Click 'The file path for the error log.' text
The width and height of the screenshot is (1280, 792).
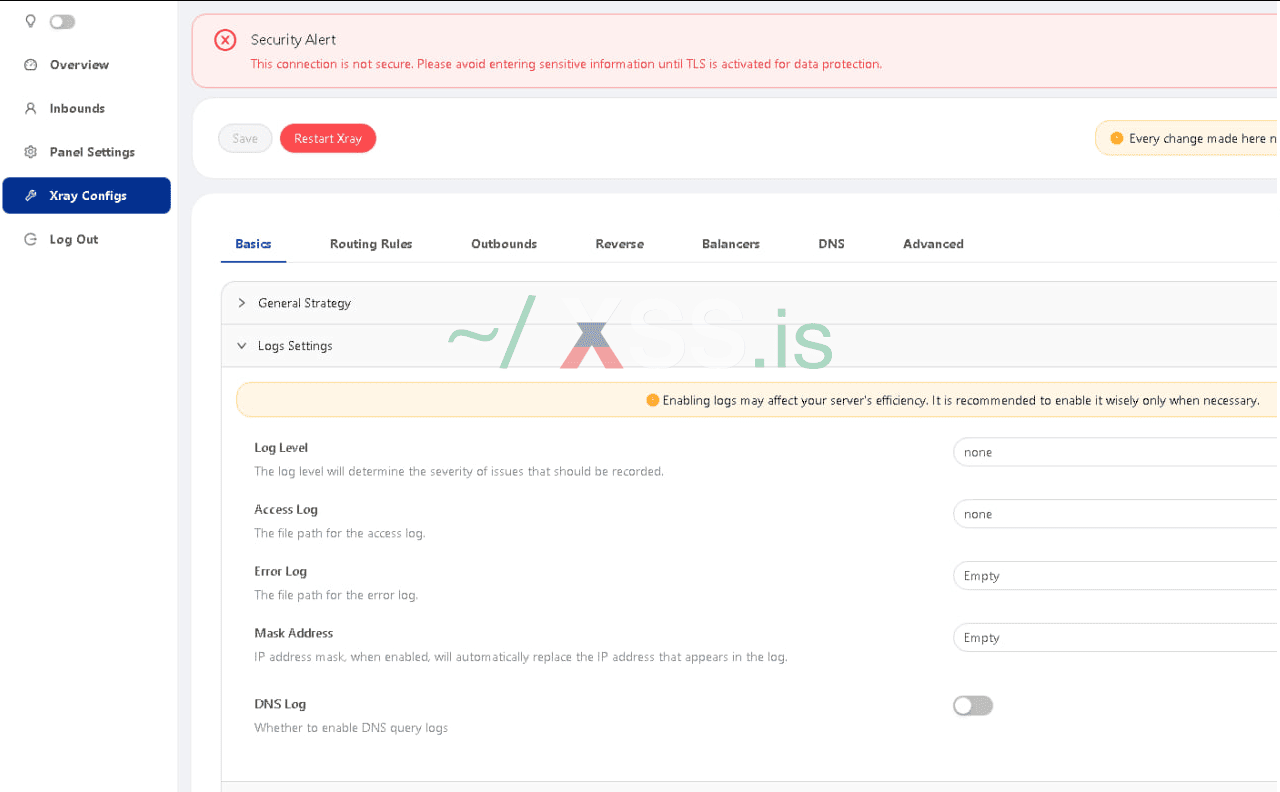tap(336, 596)
